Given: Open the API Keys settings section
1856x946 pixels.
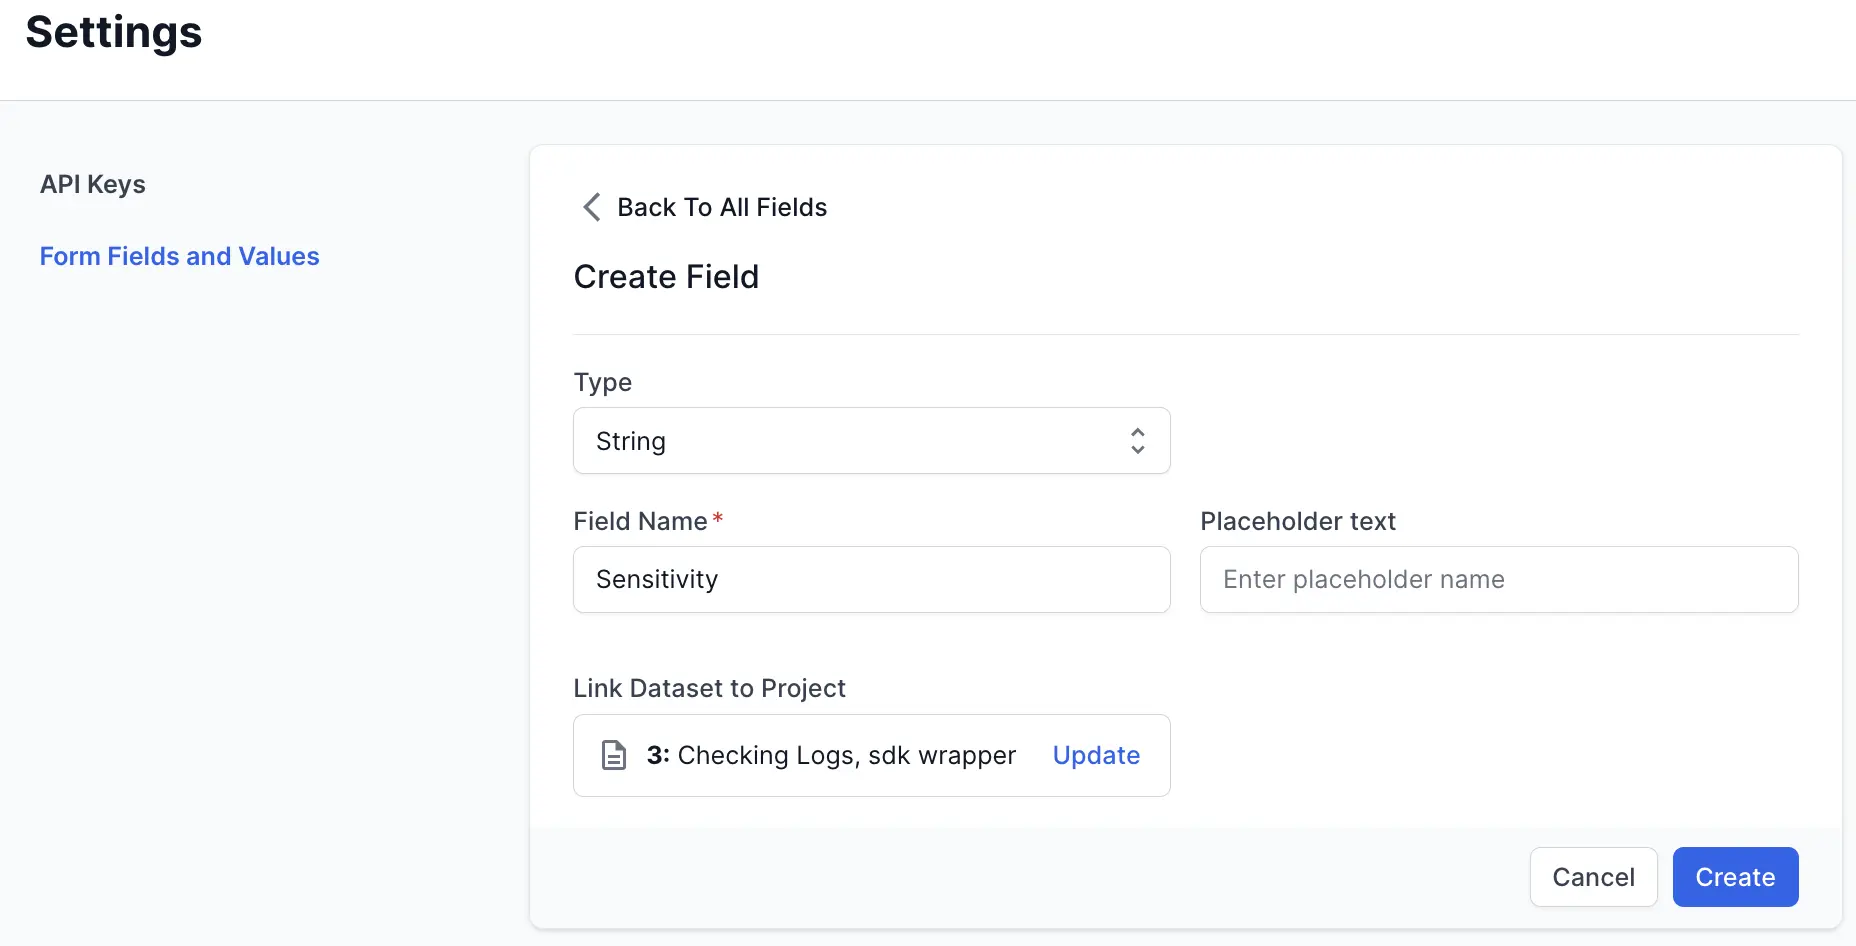Looking at the screenshot, I should tap(92, 184).
